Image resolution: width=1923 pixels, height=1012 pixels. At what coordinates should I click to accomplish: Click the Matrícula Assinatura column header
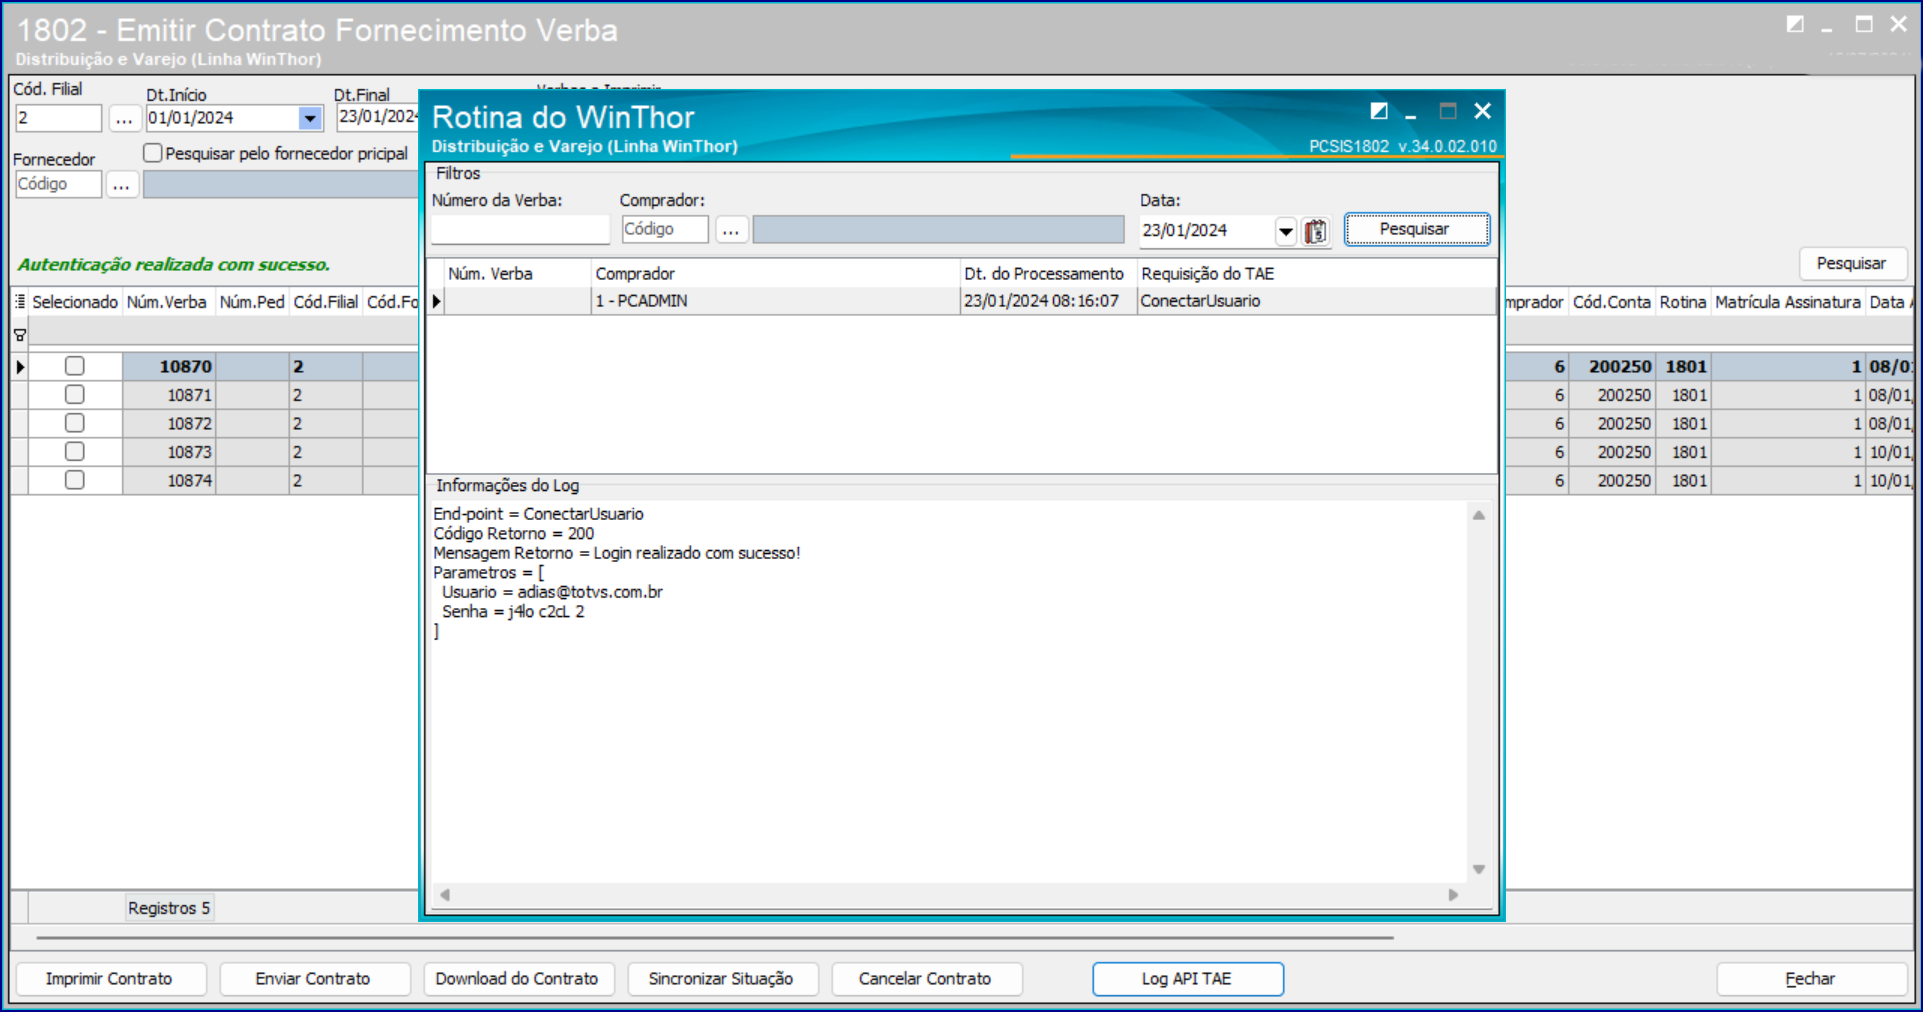[1788, 302]
